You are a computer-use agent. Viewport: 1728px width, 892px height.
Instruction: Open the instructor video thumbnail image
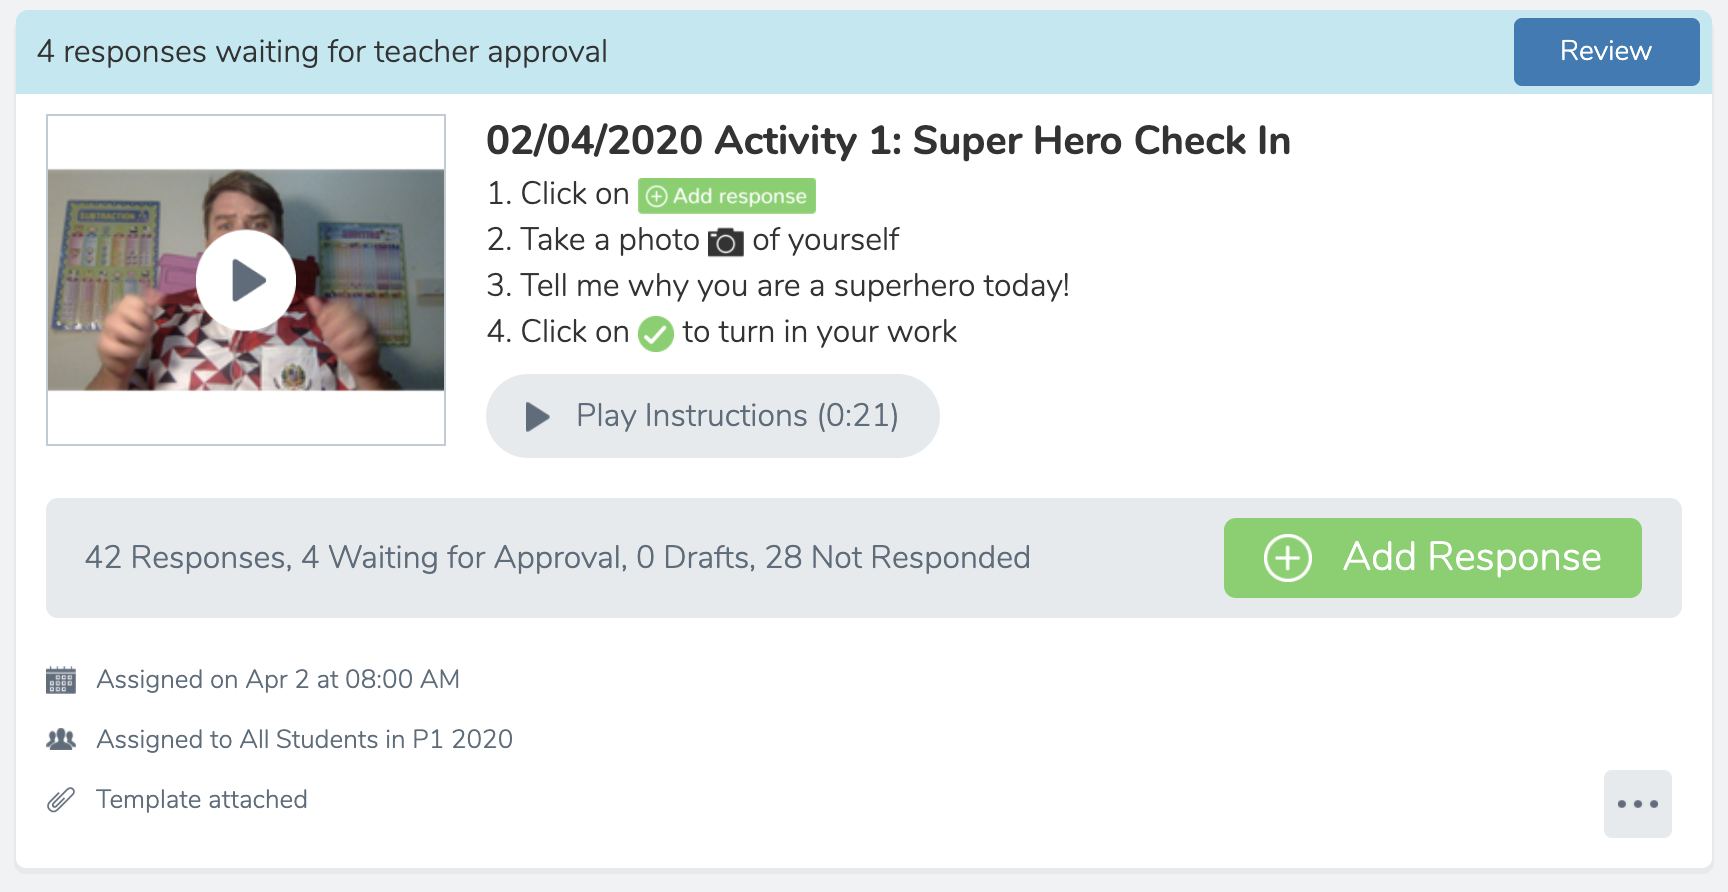tap(246, 280)
